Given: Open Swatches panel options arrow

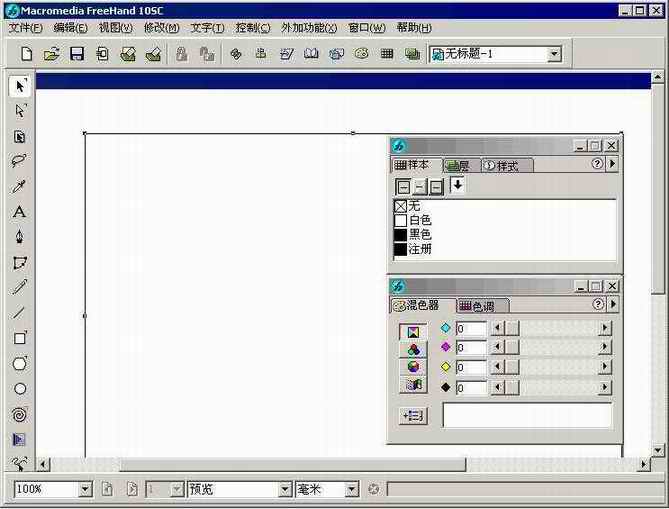Looking at the screenshot, I should coord(613,163).
